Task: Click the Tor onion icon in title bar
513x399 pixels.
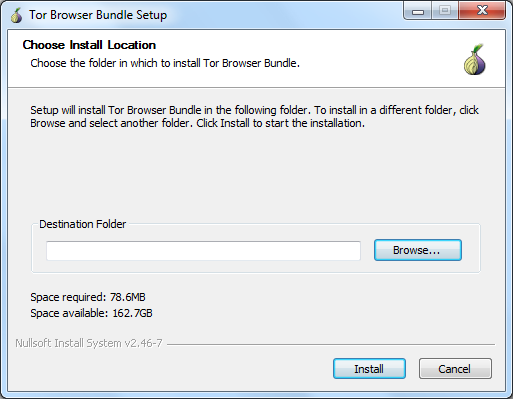Action: pyautogui.click(x=16, y=15)
